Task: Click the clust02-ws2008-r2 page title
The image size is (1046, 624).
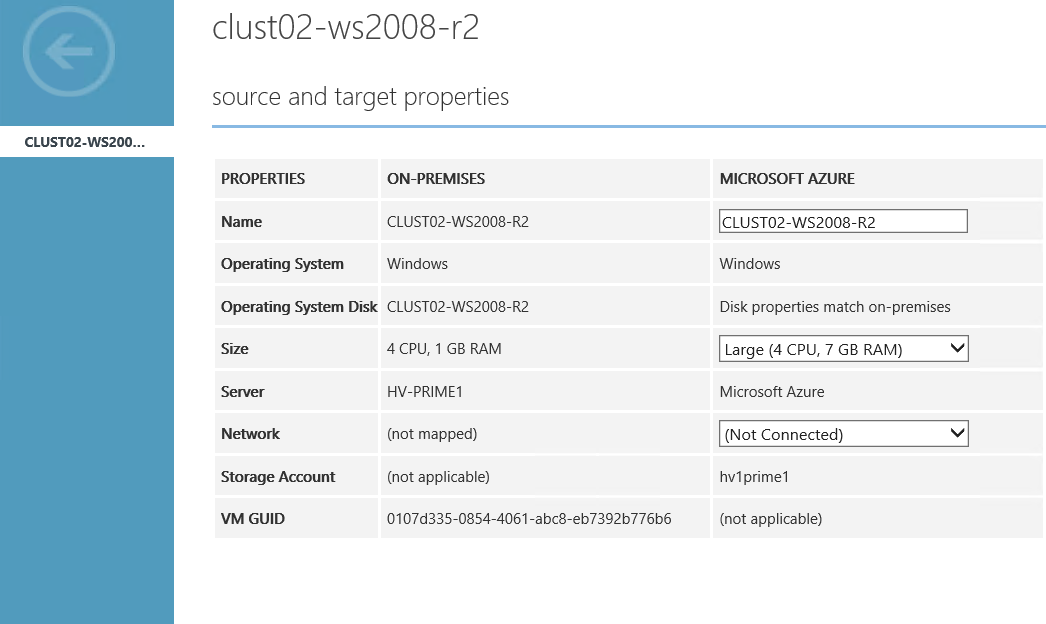Action: (345, 28)
